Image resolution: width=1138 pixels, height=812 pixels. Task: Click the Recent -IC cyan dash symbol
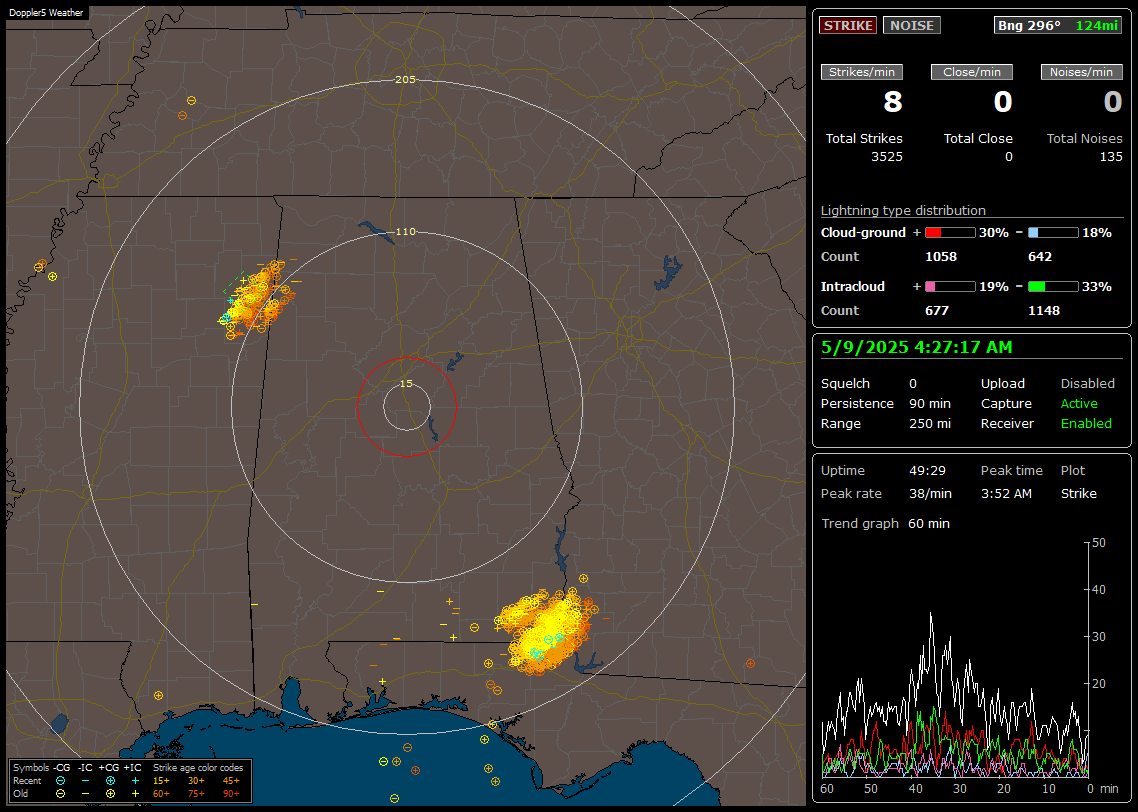86,781
